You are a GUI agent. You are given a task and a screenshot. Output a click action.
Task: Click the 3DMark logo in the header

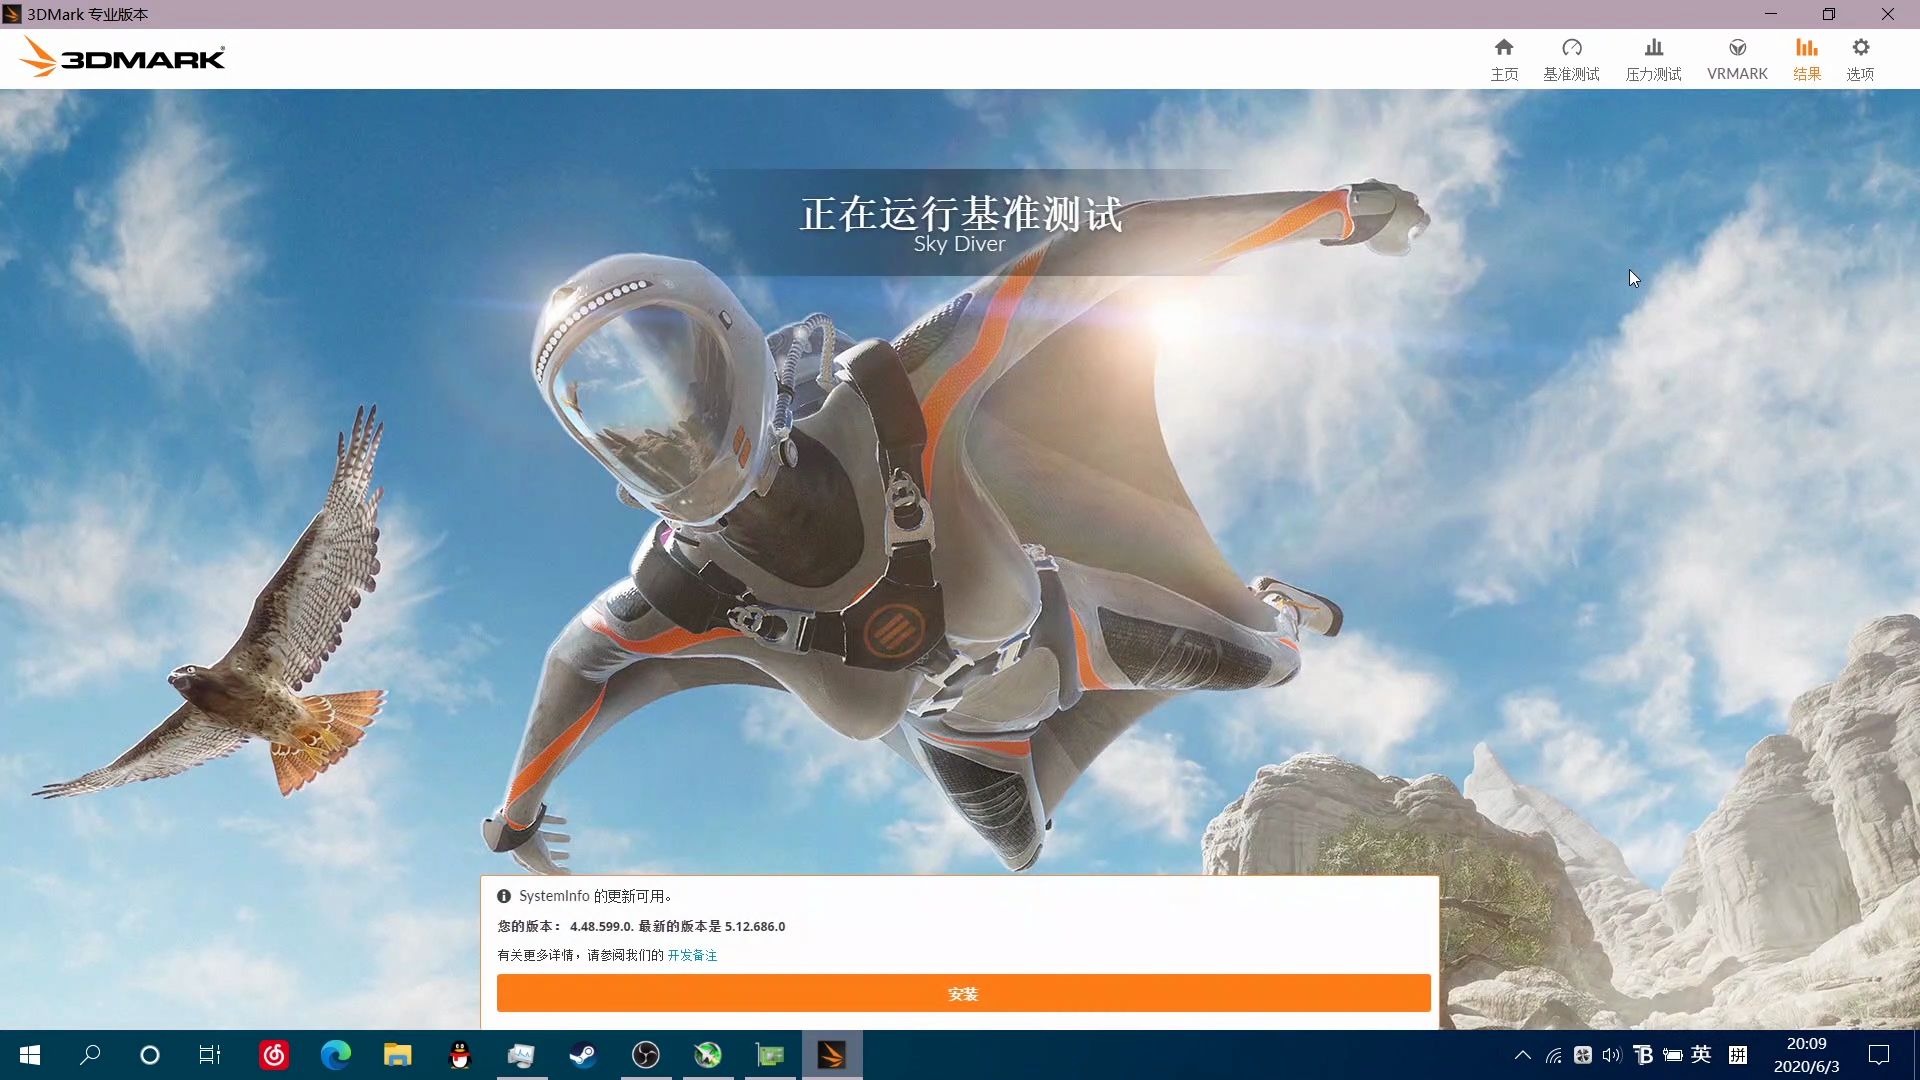122,57
